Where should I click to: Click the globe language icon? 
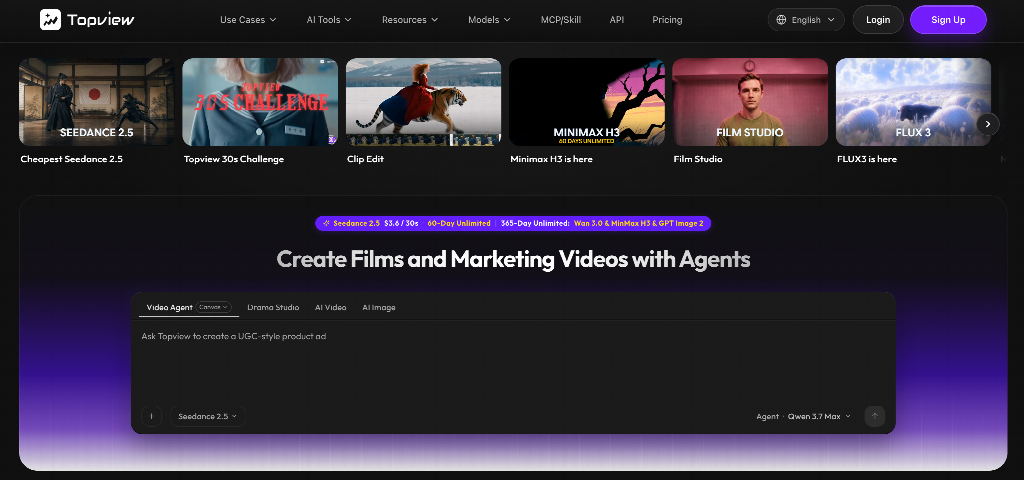(x=781, y=20)
